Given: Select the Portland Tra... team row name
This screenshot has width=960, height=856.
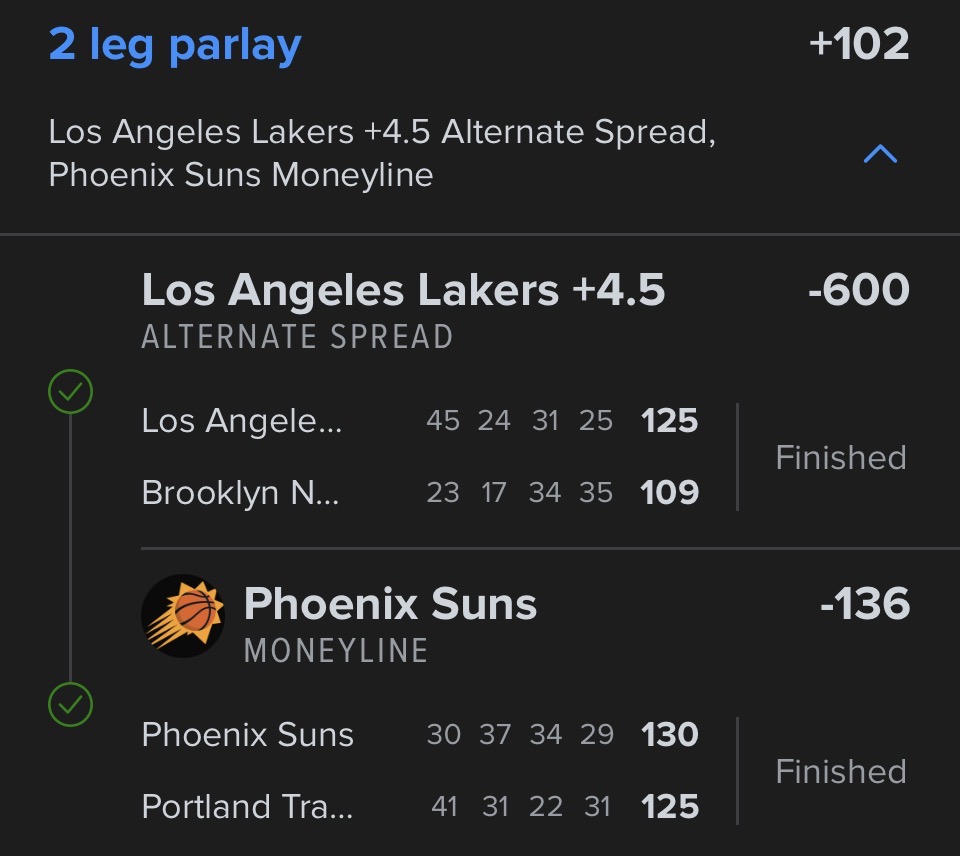Looking at the screenshot, I should point(247,806).
